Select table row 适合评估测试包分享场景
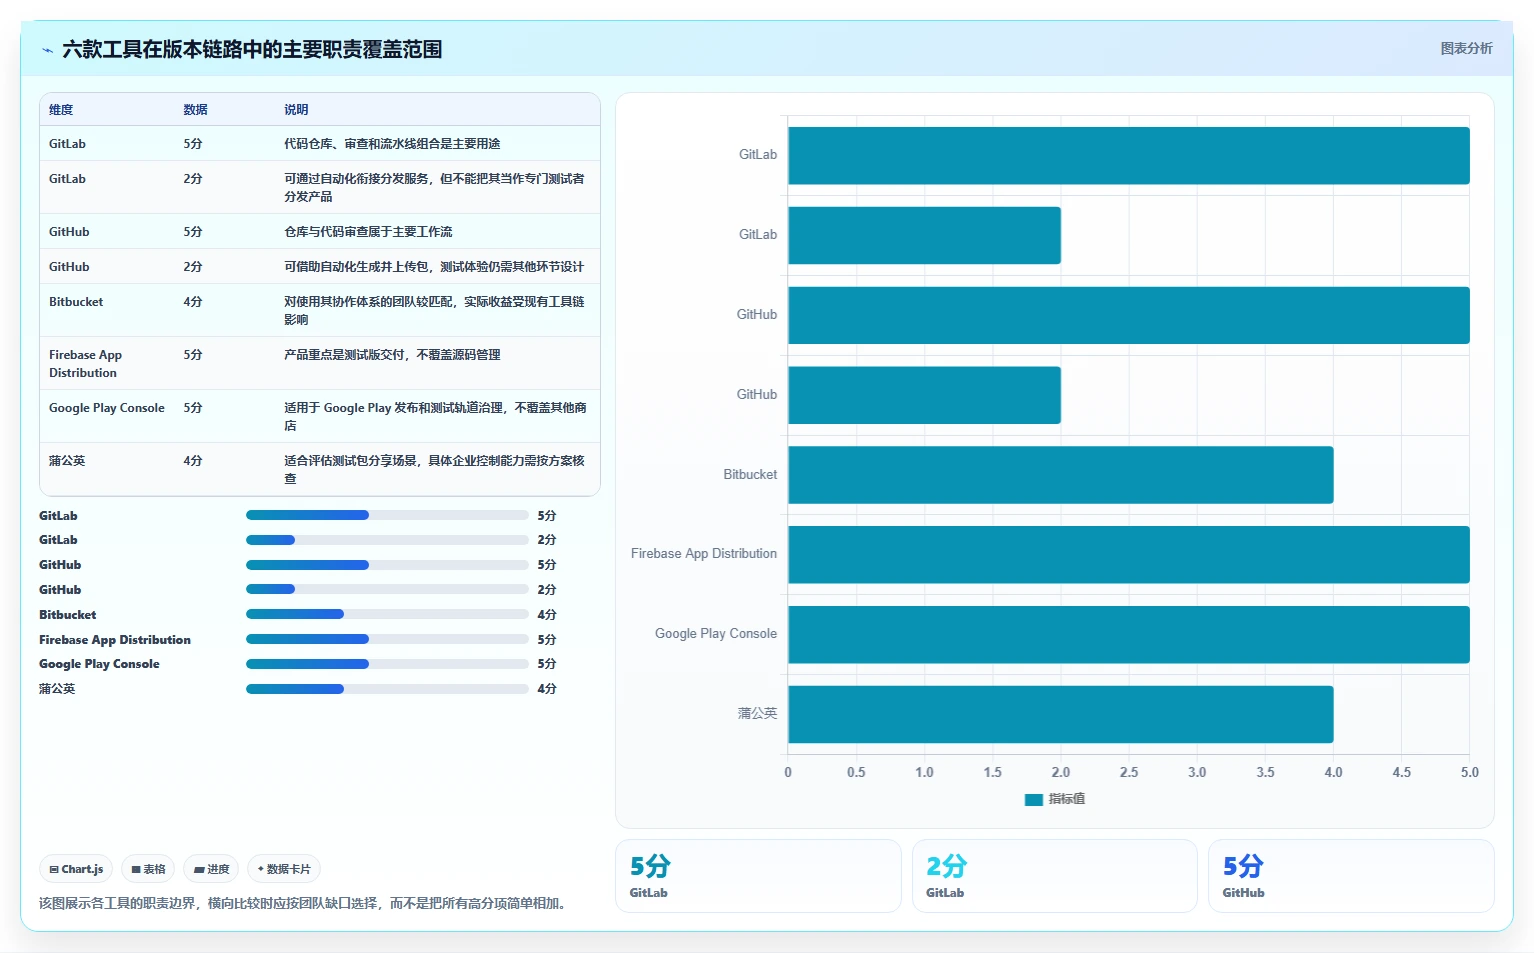This screenshot has width=1534, height=953. 320,469
